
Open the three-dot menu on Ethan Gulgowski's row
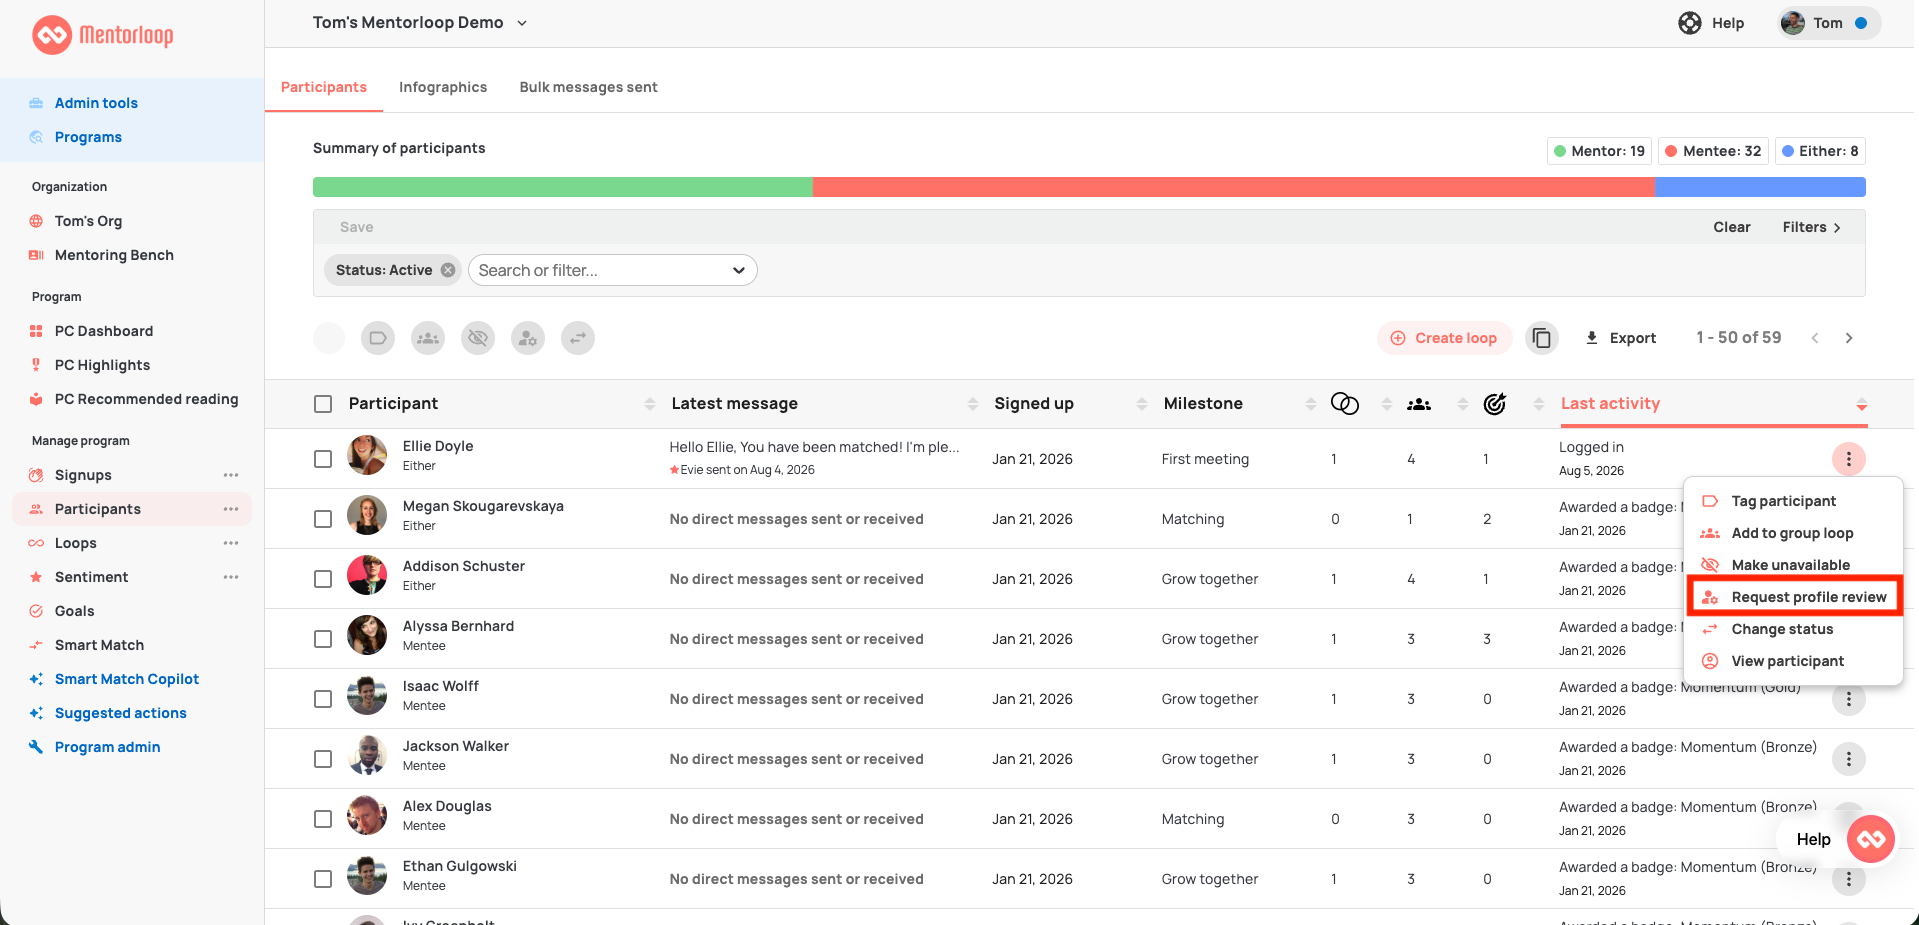(x=1849, y=879)
